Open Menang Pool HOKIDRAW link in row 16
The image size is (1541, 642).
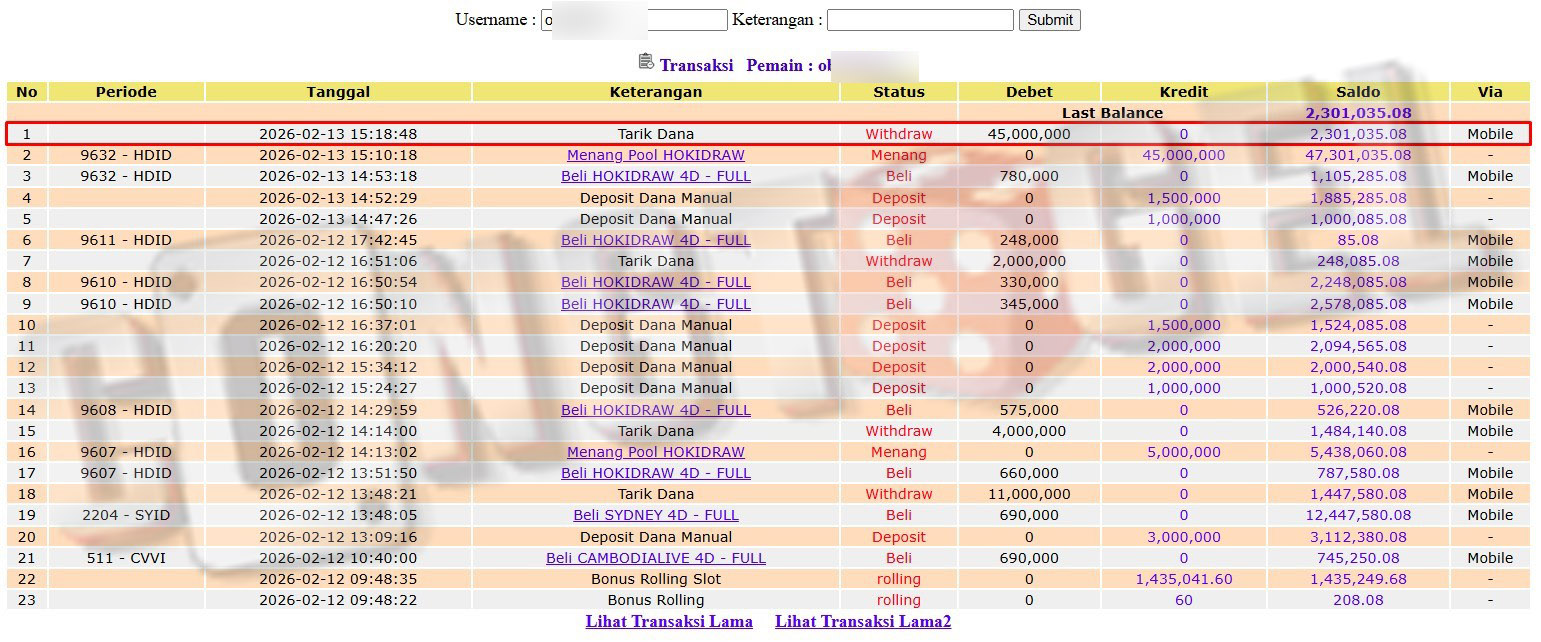(x=655, y=452)
